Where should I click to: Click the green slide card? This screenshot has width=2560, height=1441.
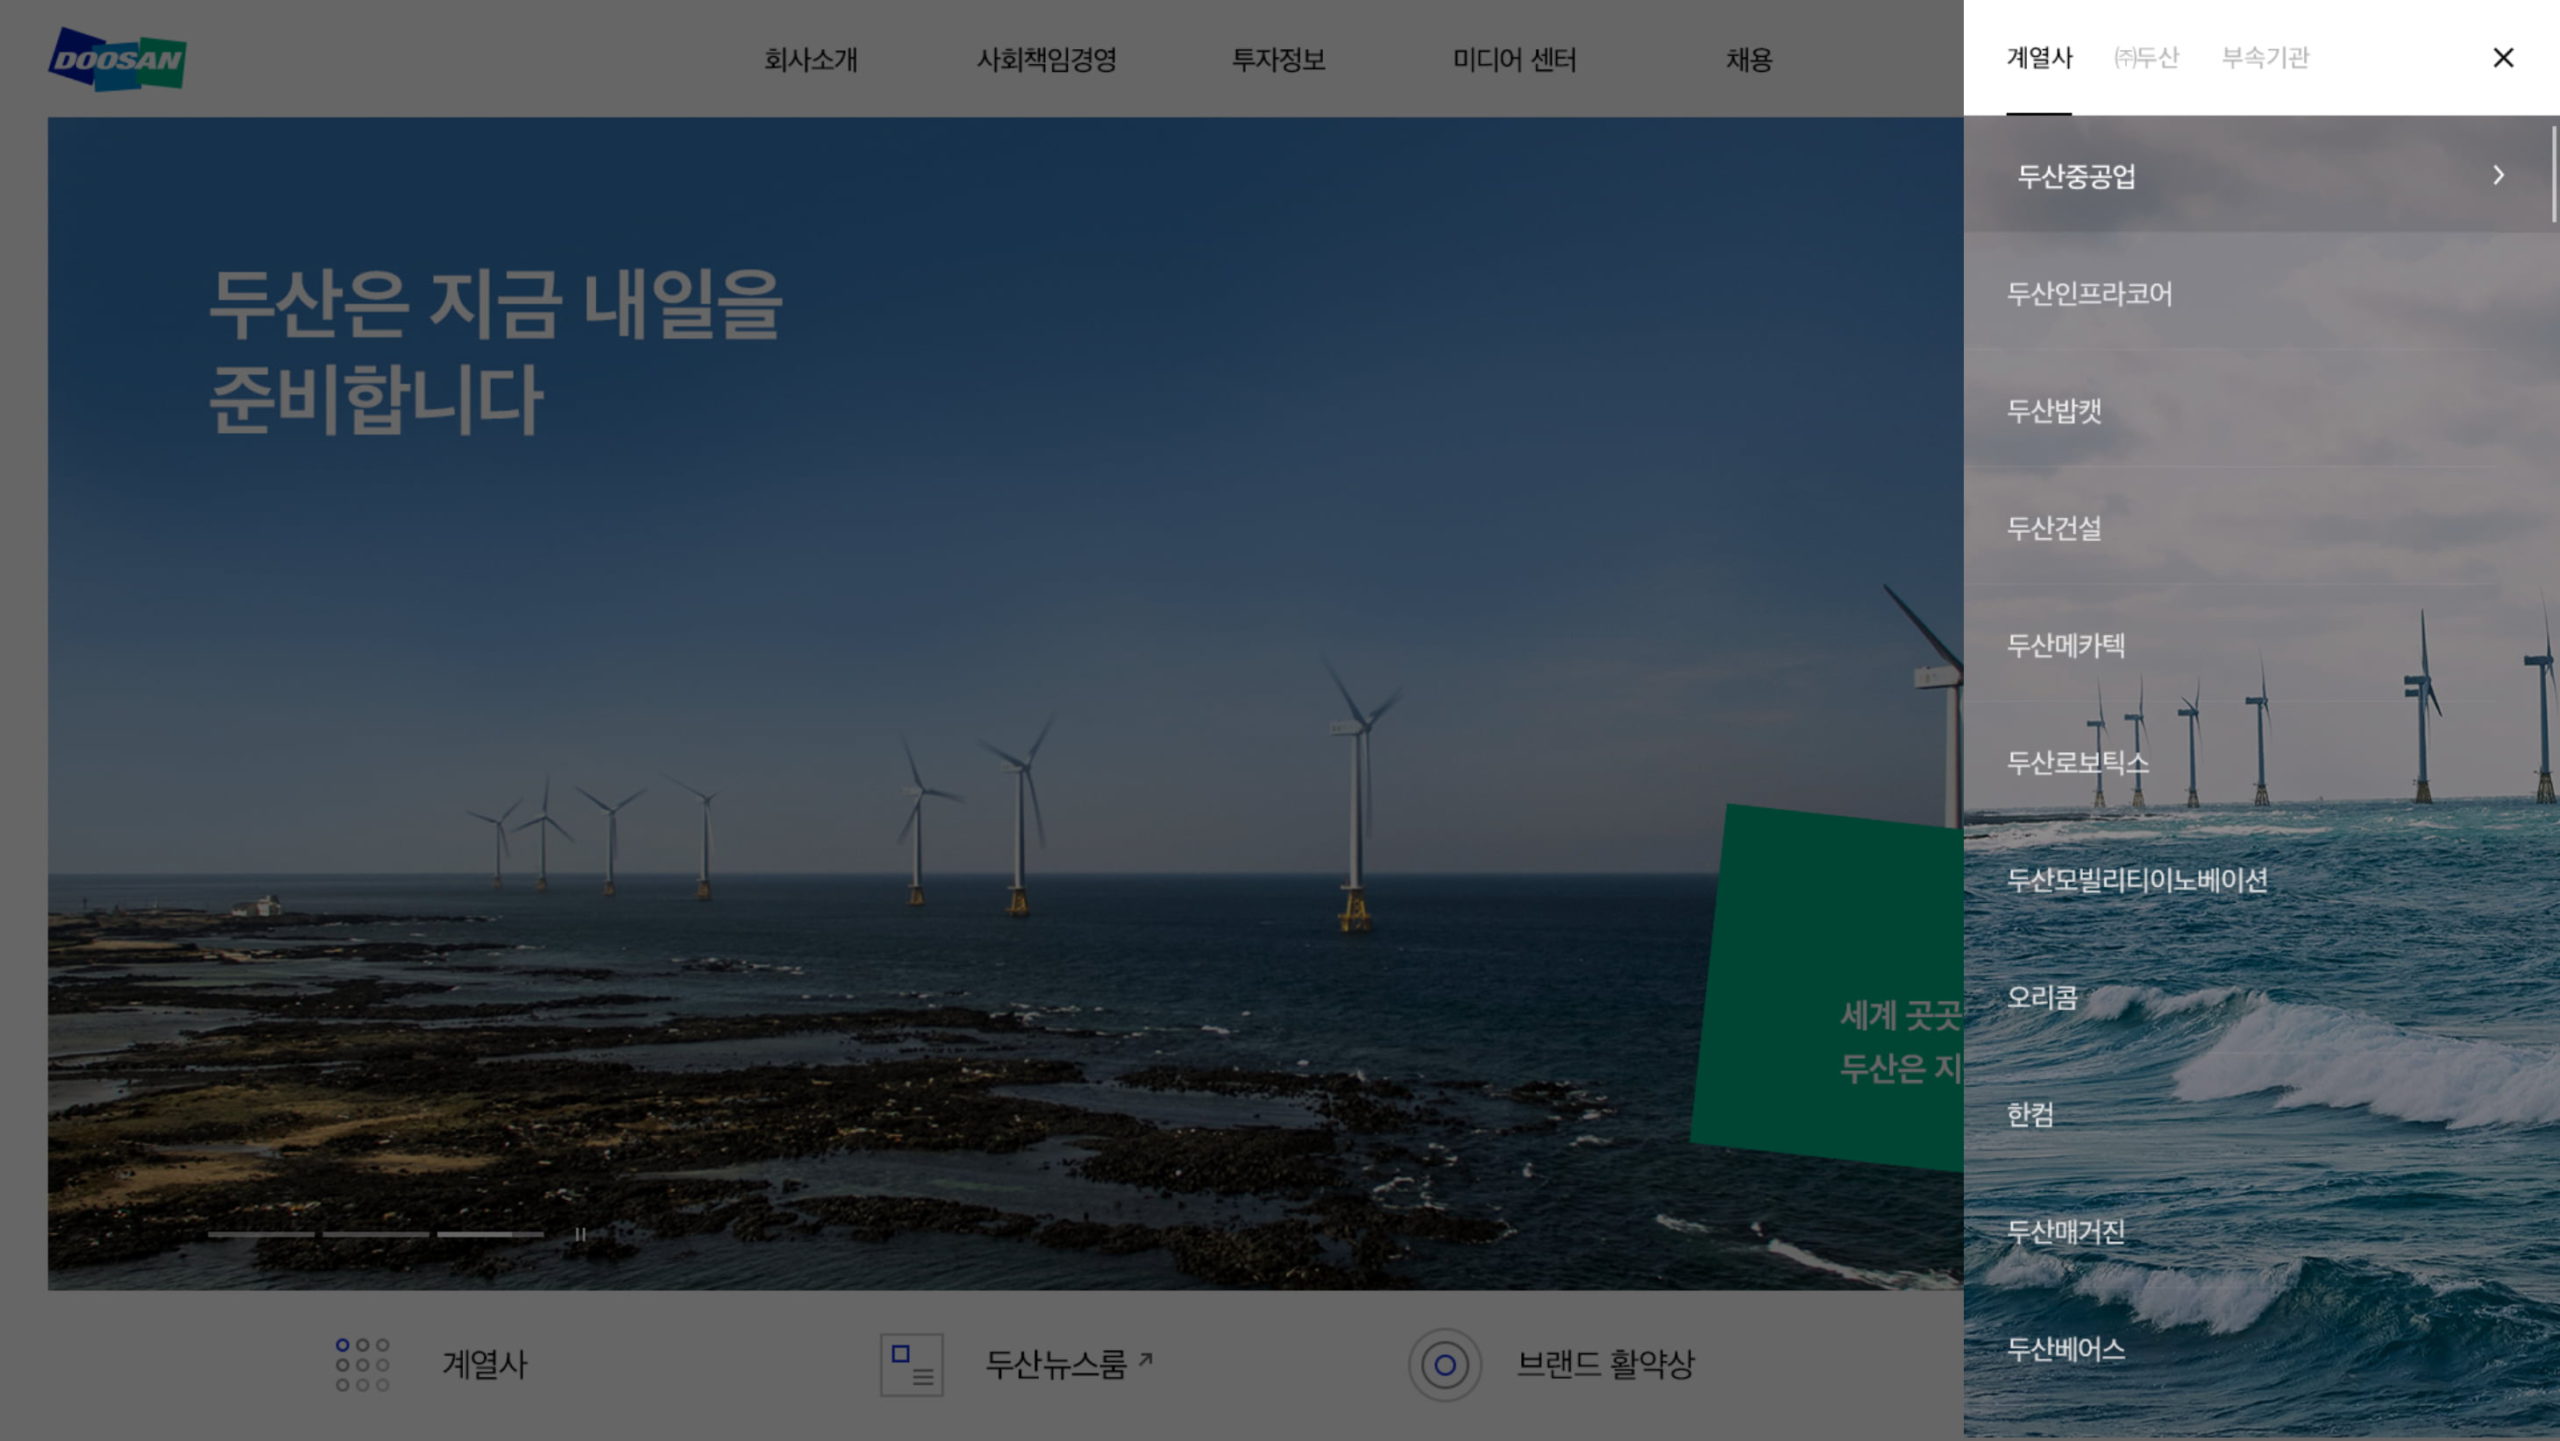coord(1828,988)
